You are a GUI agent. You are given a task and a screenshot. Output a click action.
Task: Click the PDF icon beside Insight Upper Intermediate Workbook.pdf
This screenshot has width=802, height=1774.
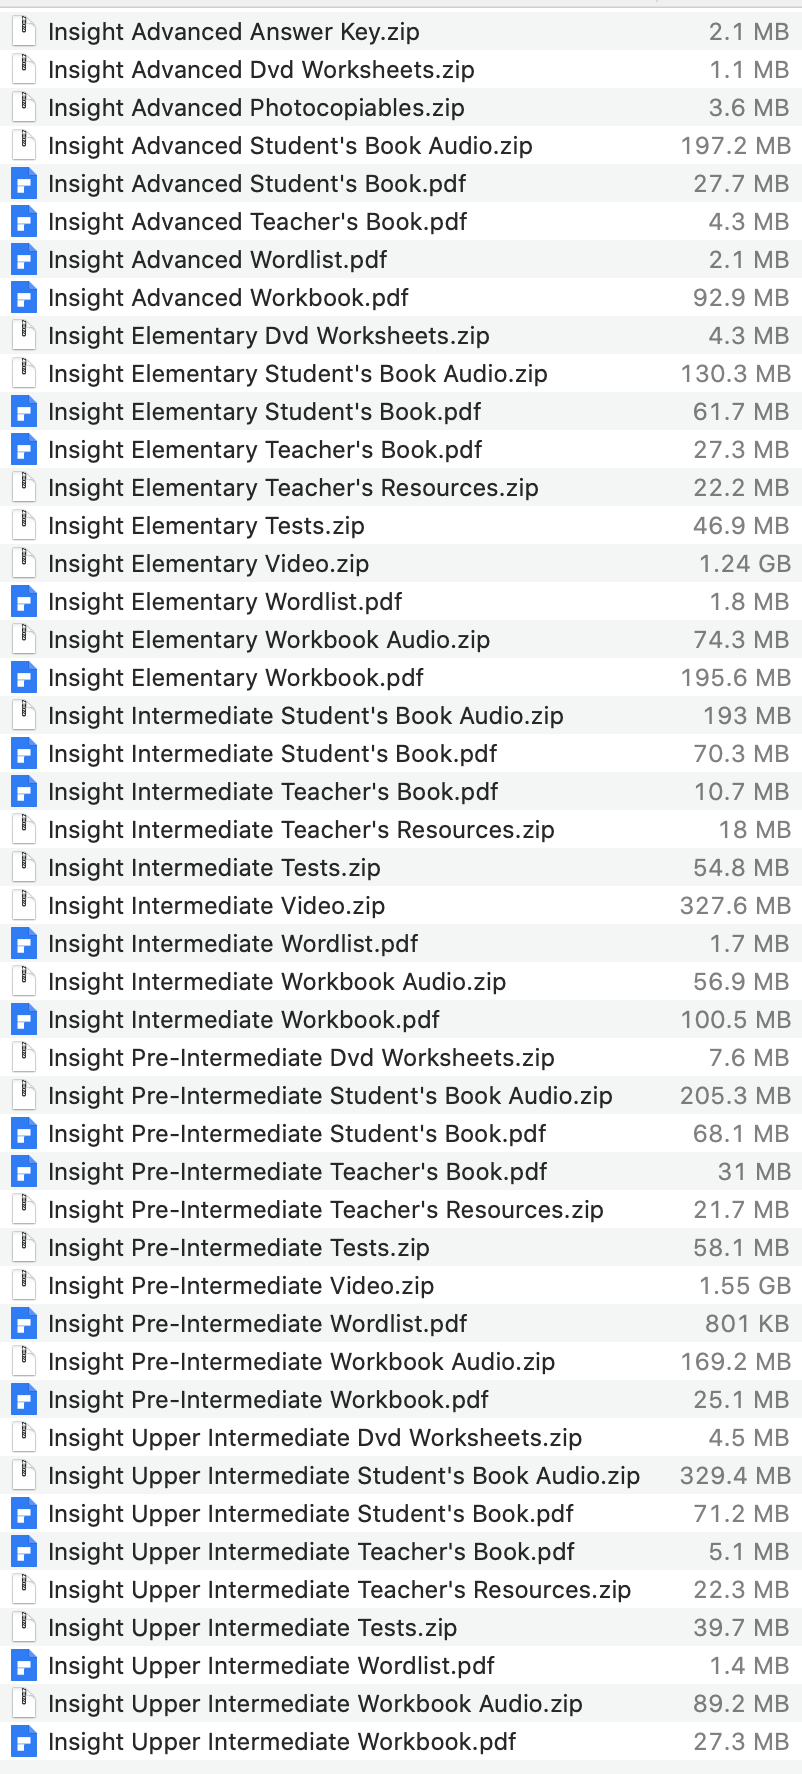(x=23, y=1742)
